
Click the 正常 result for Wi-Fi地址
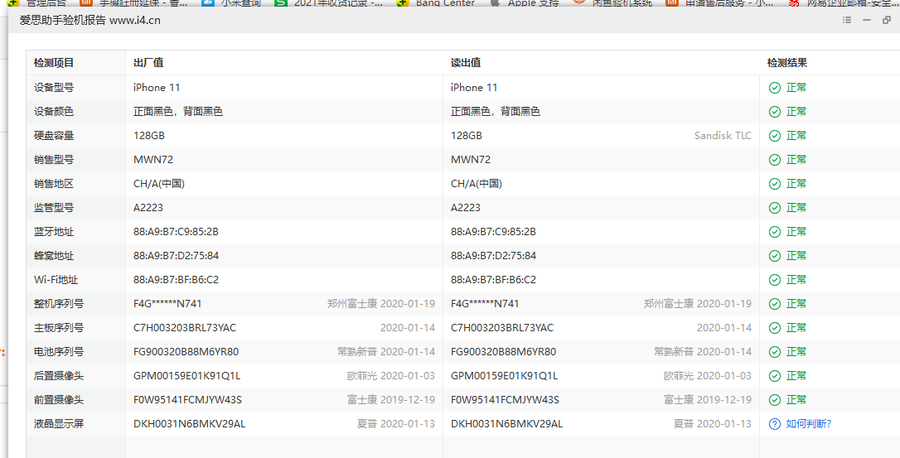(796, 280)
